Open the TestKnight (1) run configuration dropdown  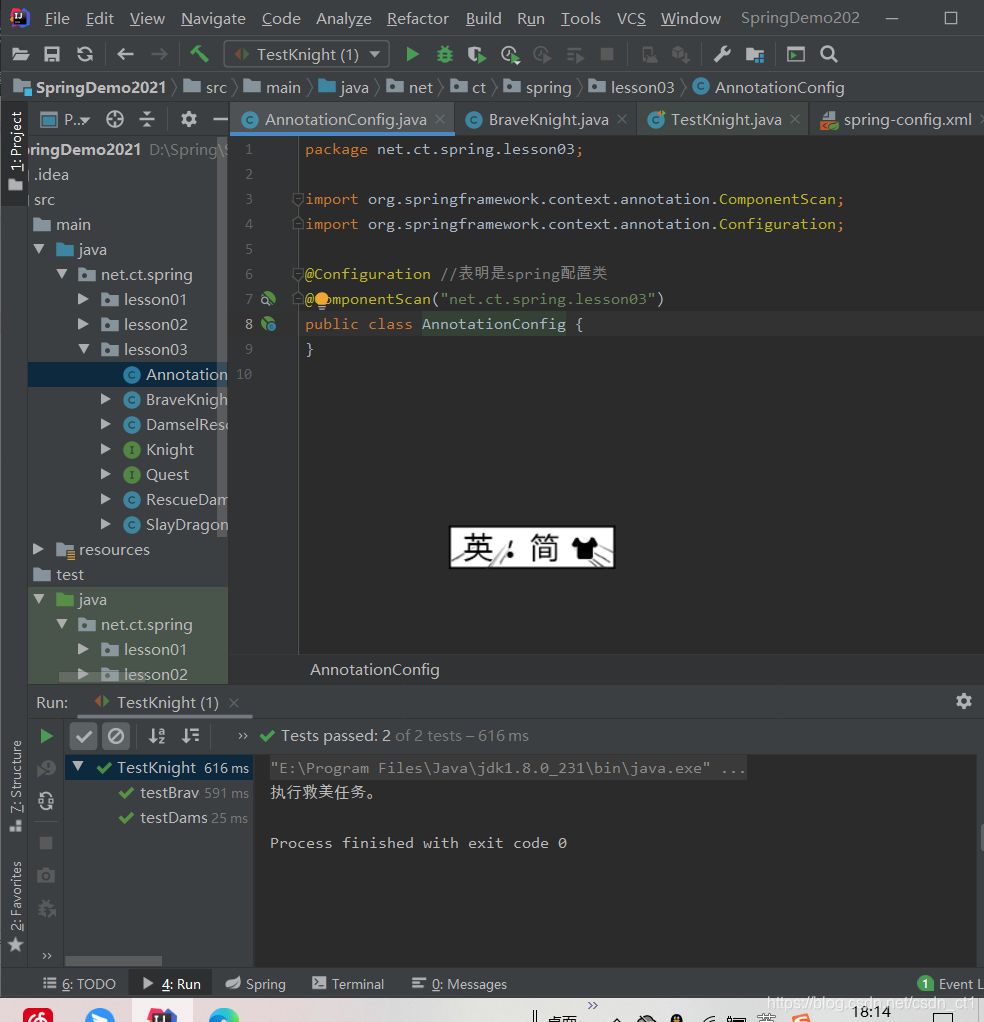click(x=306, y=54)
